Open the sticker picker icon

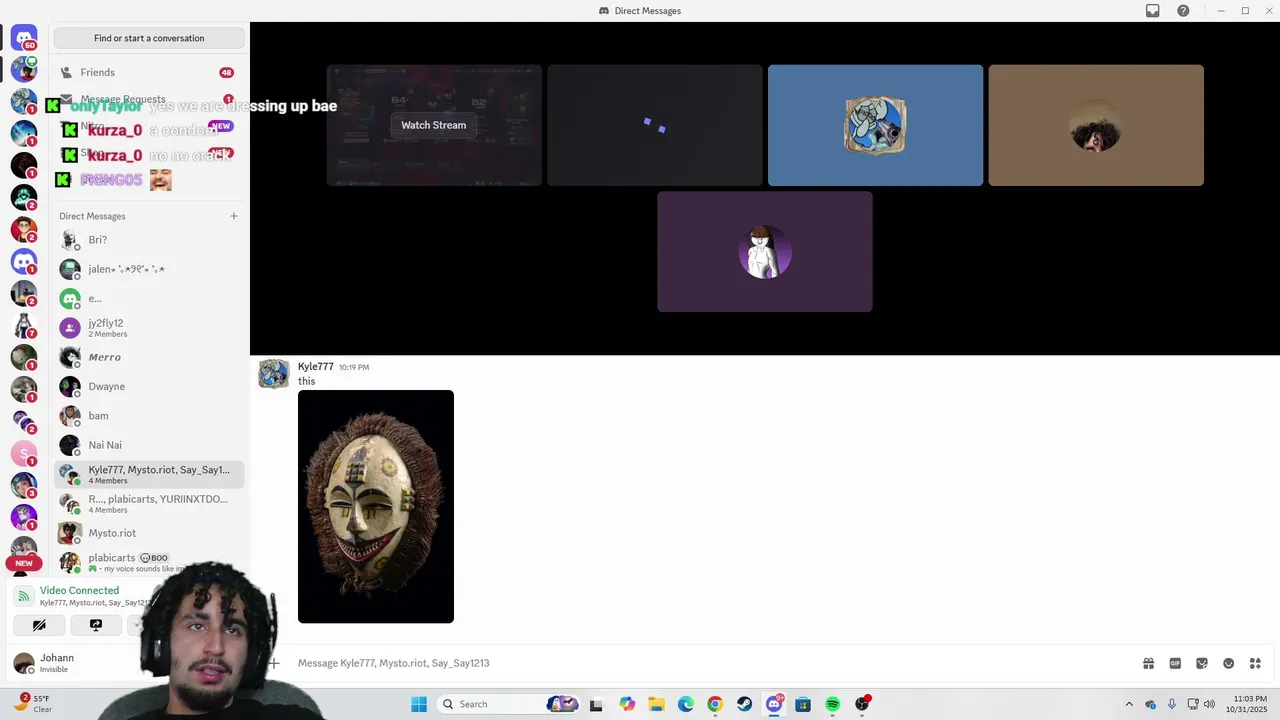(1202, 663)
